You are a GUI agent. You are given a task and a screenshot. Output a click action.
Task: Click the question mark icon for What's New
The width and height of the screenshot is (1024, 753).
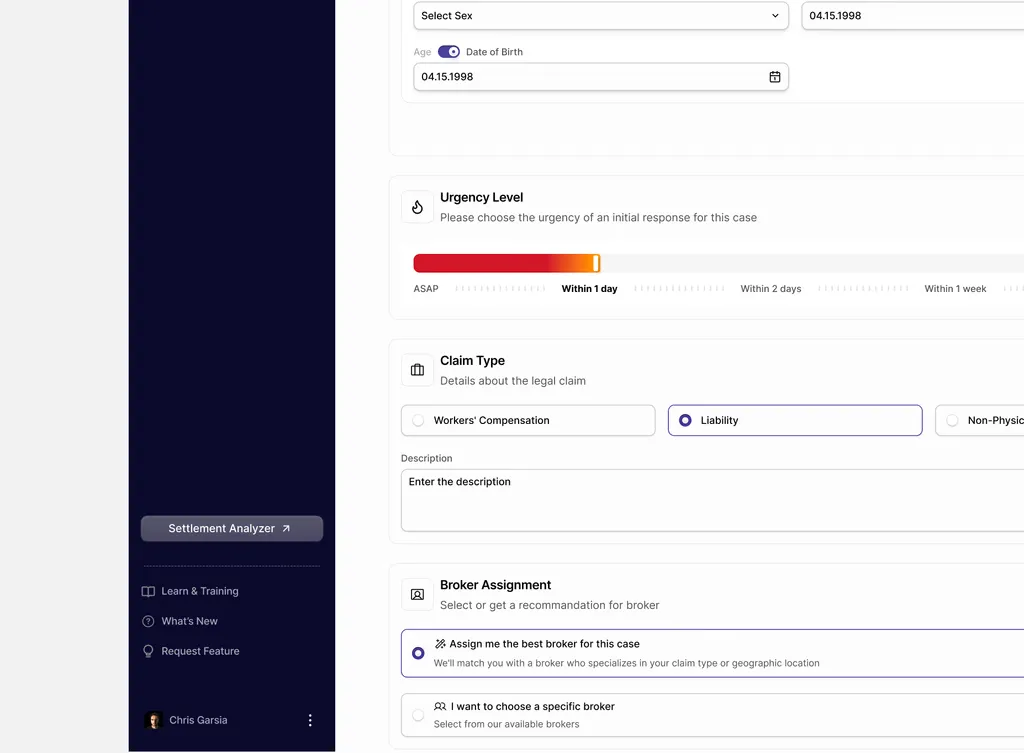pyautogui.click(x=148, y=621)
